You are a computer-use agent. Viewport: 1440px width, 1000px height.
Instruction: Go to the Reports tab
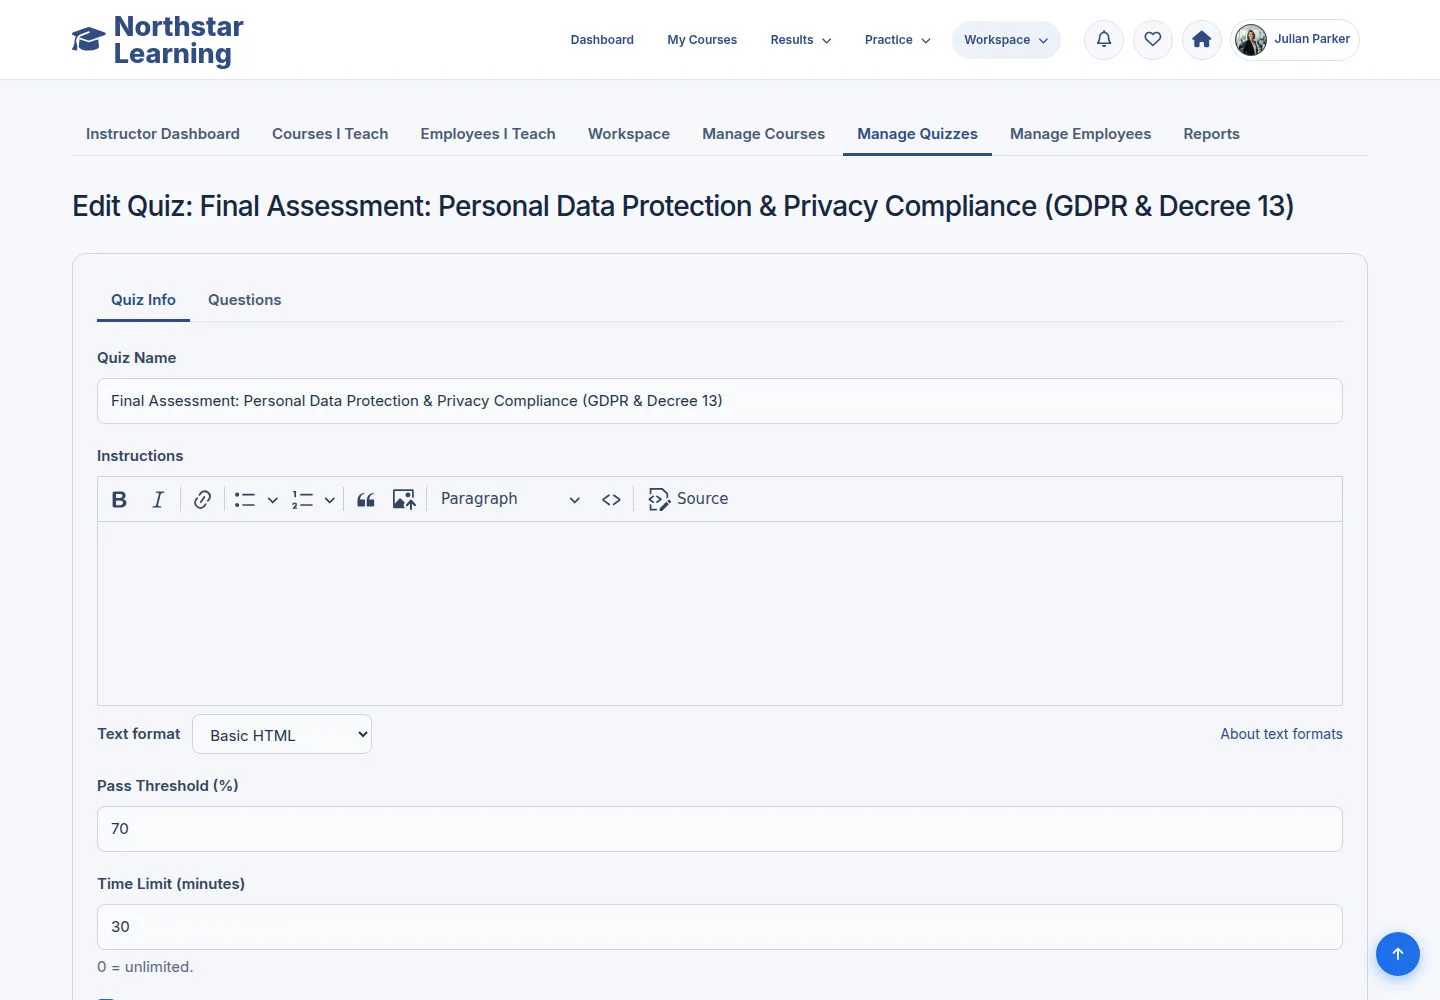coord(1211,134)
